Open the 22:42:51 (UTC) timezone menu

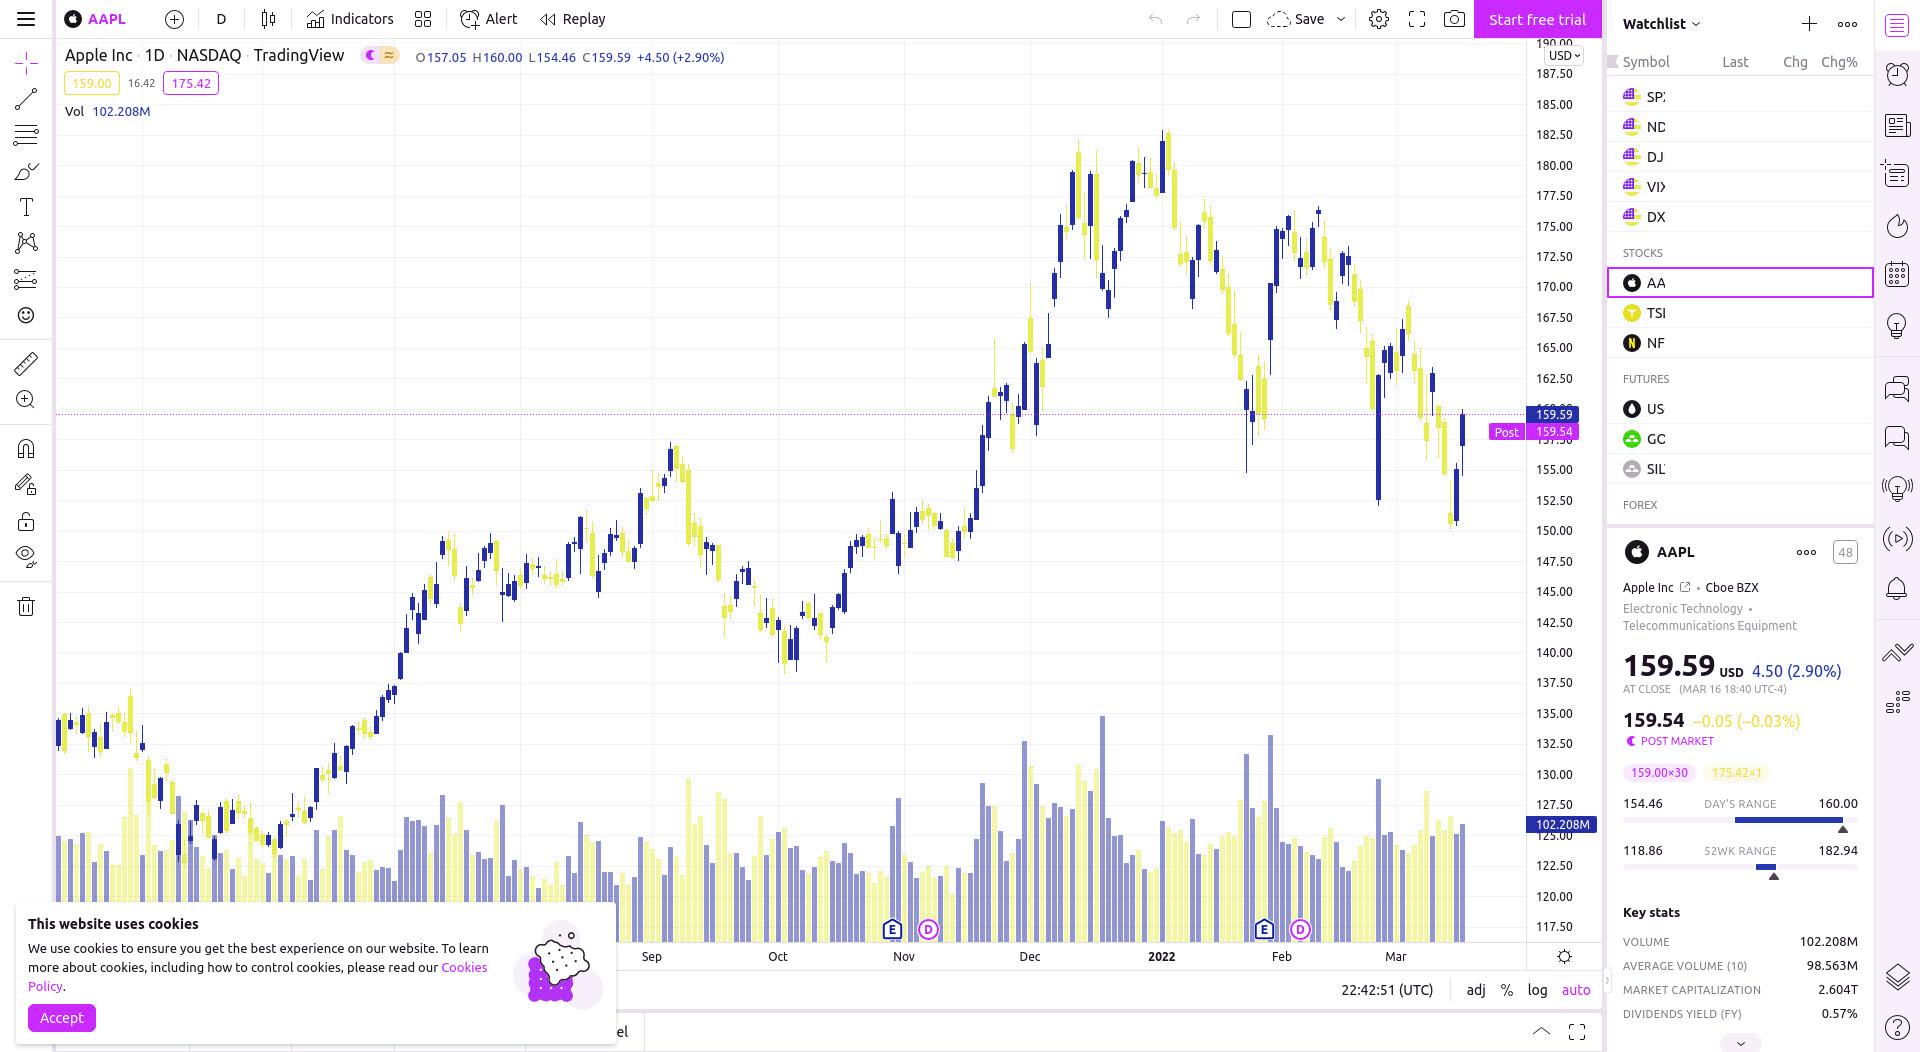(1387, 990)
